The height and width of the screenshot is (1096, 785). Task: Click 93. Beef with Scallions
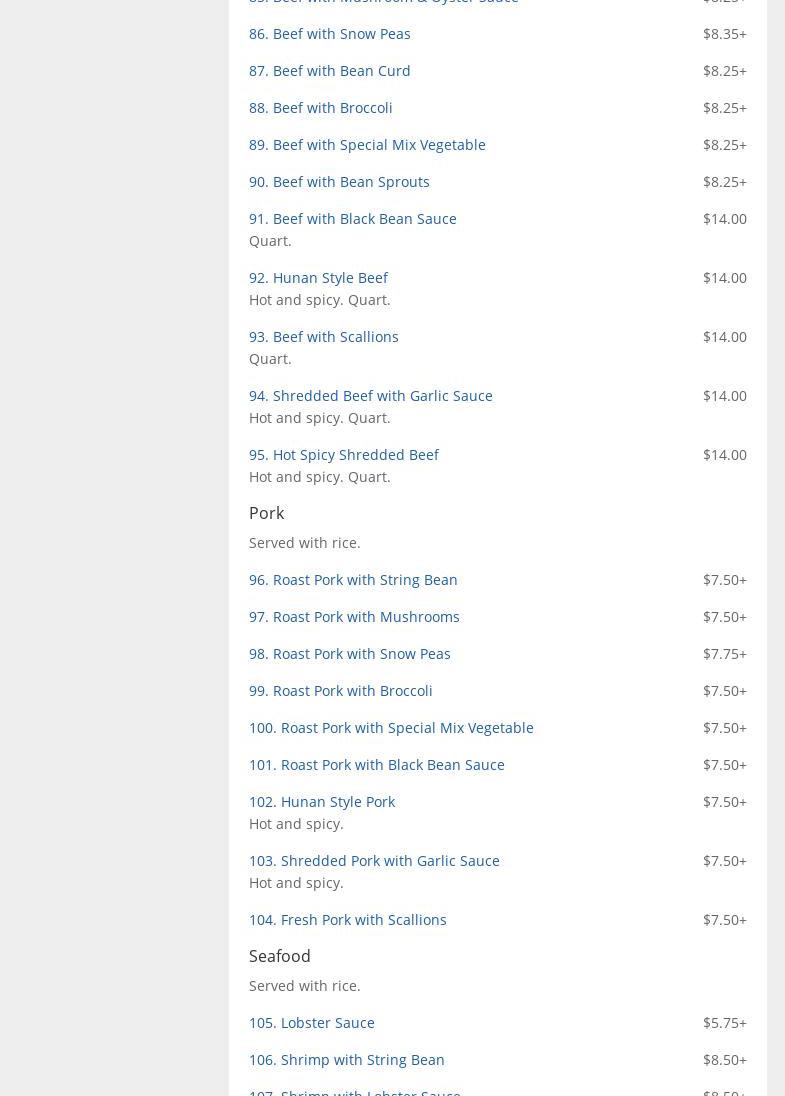coord(323,337)
